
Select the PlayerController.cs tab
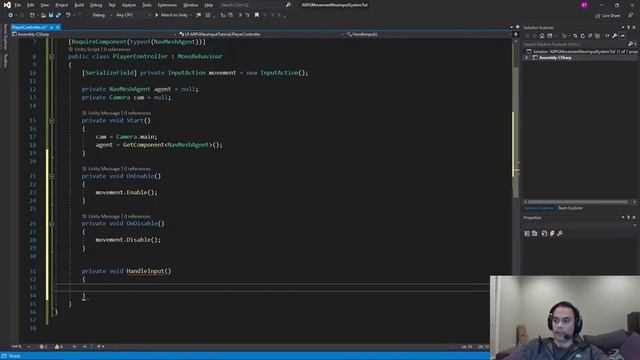point(30,27)
